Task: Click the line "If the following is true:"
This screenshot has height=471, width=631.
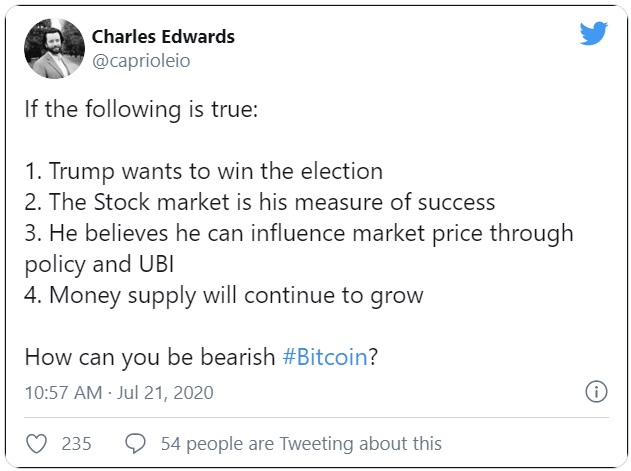Action: pyautogui.click(x=141, y=108)
